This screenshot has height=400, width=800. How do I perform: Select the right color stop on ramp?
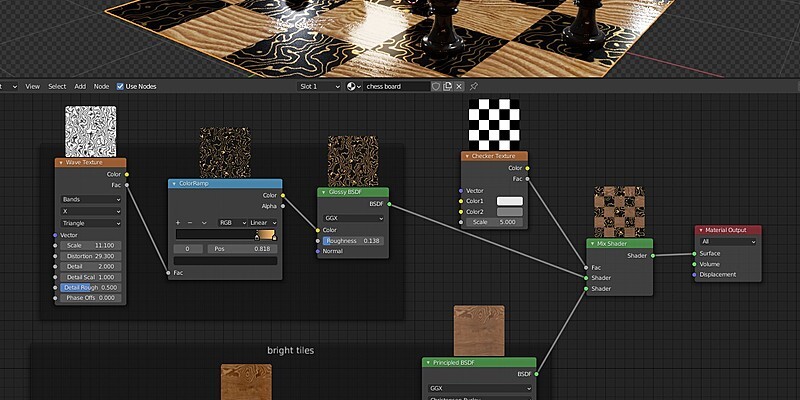pos(274,237)
